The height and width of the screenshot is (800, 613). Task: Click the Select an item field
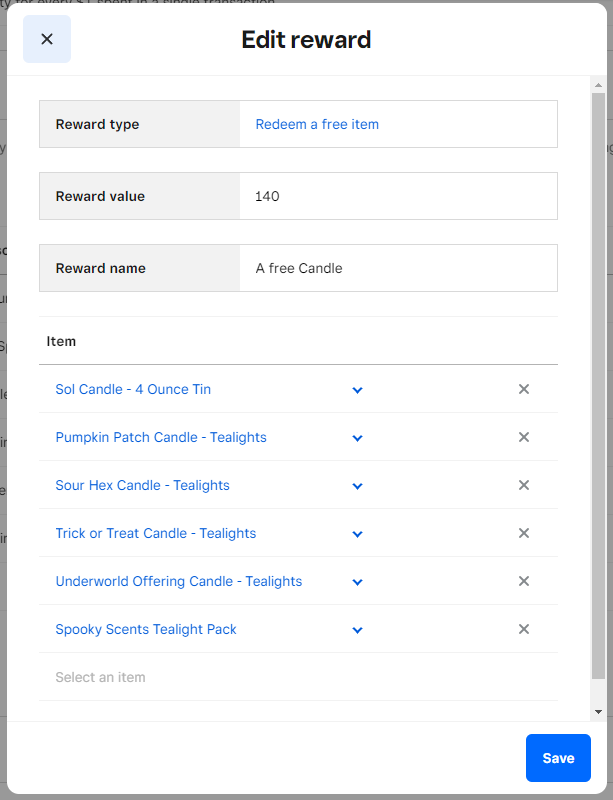tap(200, 677)
